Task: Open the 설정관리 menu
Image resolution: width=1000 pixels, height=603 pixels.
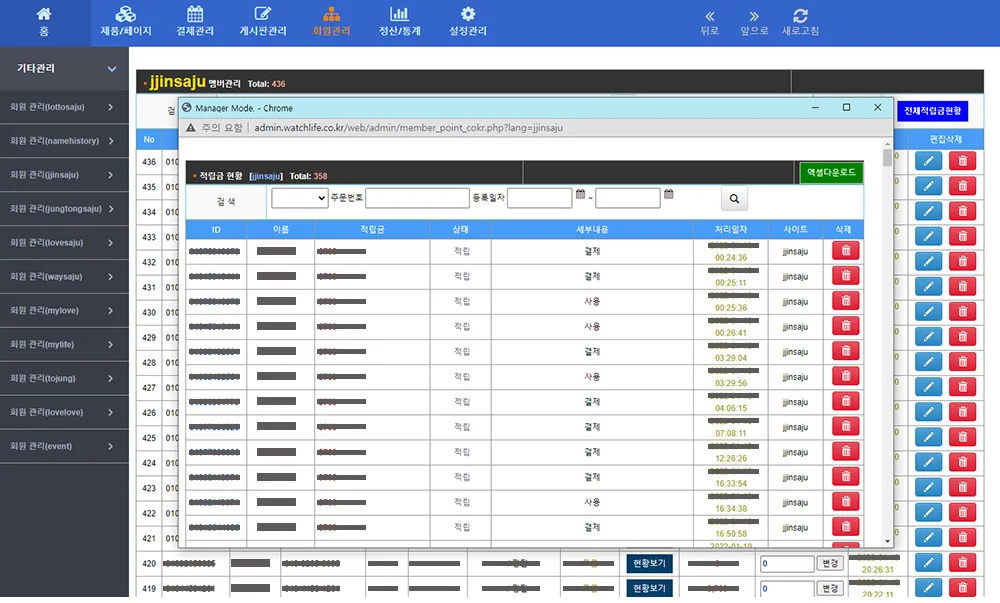Action: (467, 22)
